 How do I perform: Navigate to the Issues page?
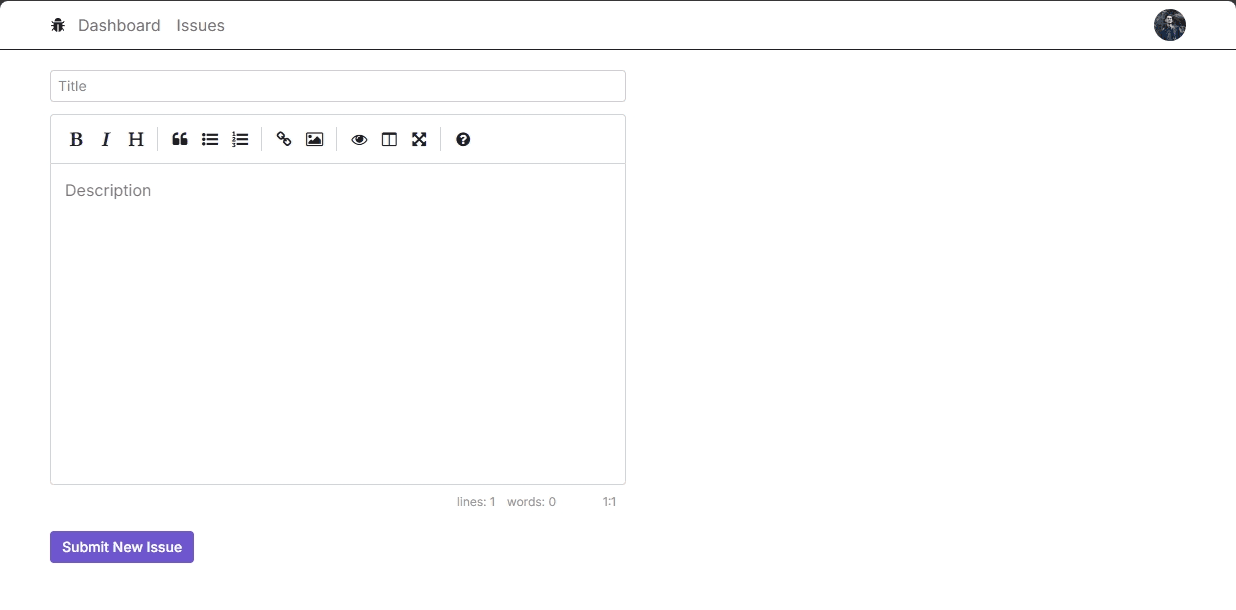pos(200,25)
